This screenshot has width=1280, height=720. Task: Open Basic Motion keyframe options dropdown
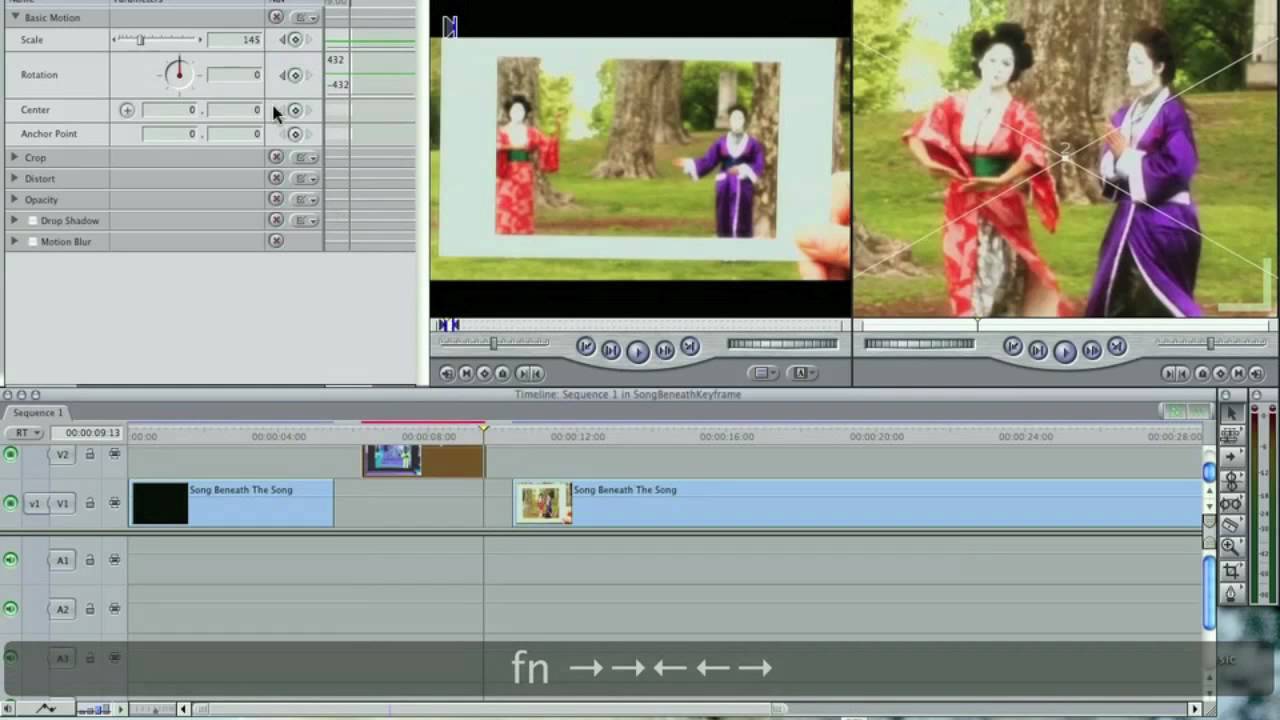tap(305, 17)
